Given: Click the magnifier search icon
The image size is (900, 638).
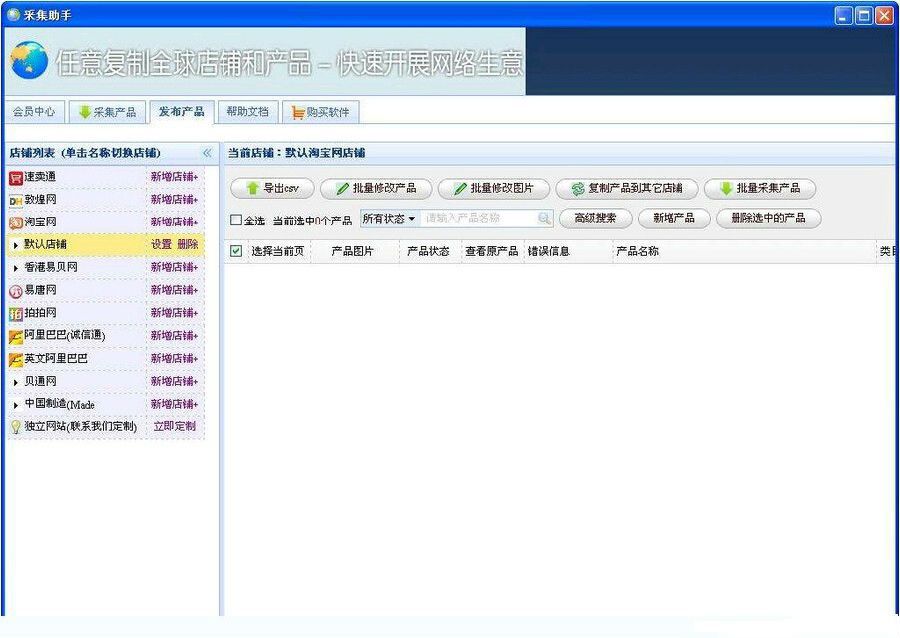Looking at the screenshot, I should coord(541,218).
